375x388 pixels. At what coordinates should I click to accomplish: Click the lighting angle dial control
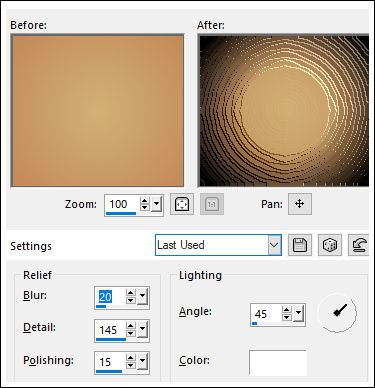(337, 313)
